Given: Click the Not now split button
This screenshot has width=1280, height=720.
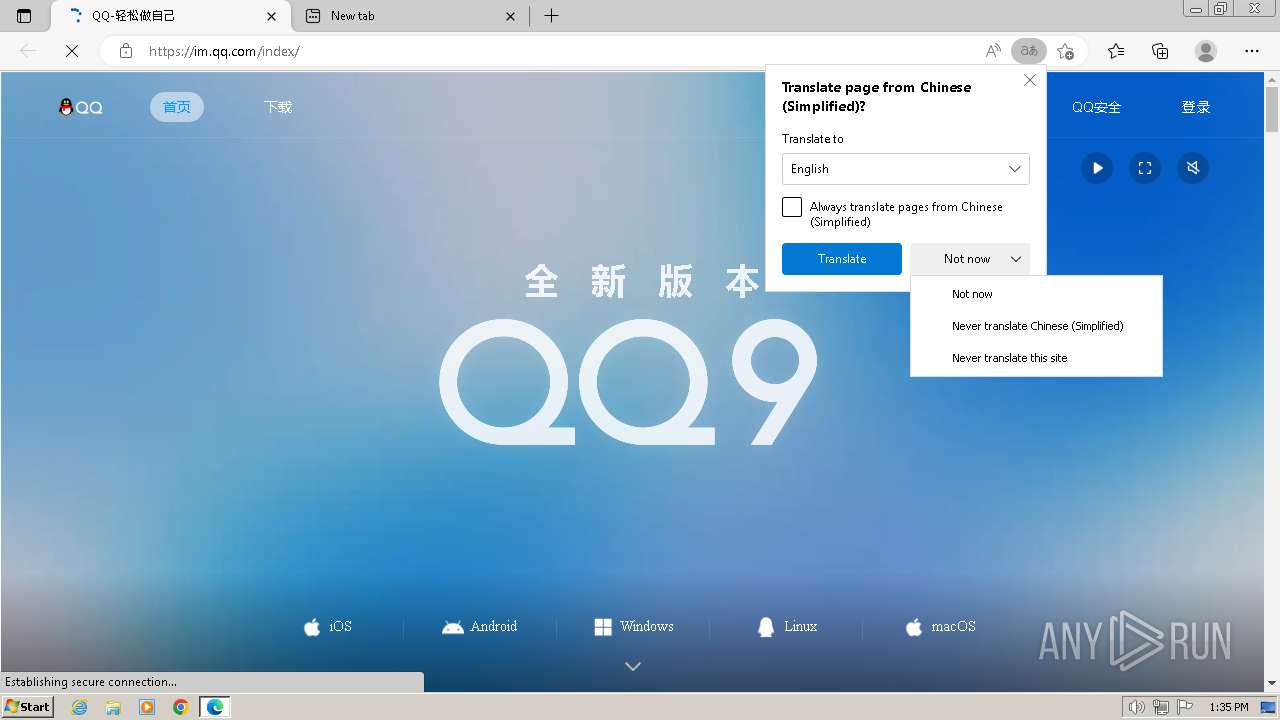Looking at the screenshot, I should (x=970, y=259).
